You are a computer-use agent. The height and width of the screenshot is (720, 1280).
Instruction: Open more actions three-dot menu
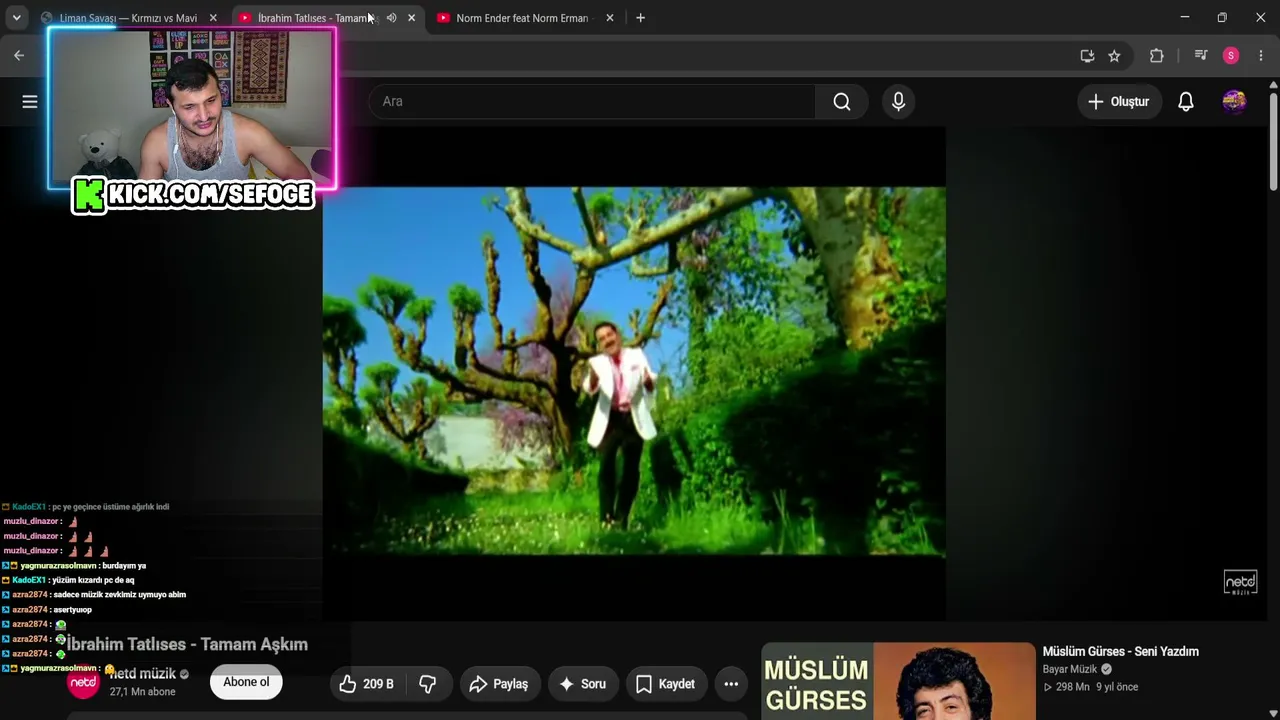[x=731, y=684]
